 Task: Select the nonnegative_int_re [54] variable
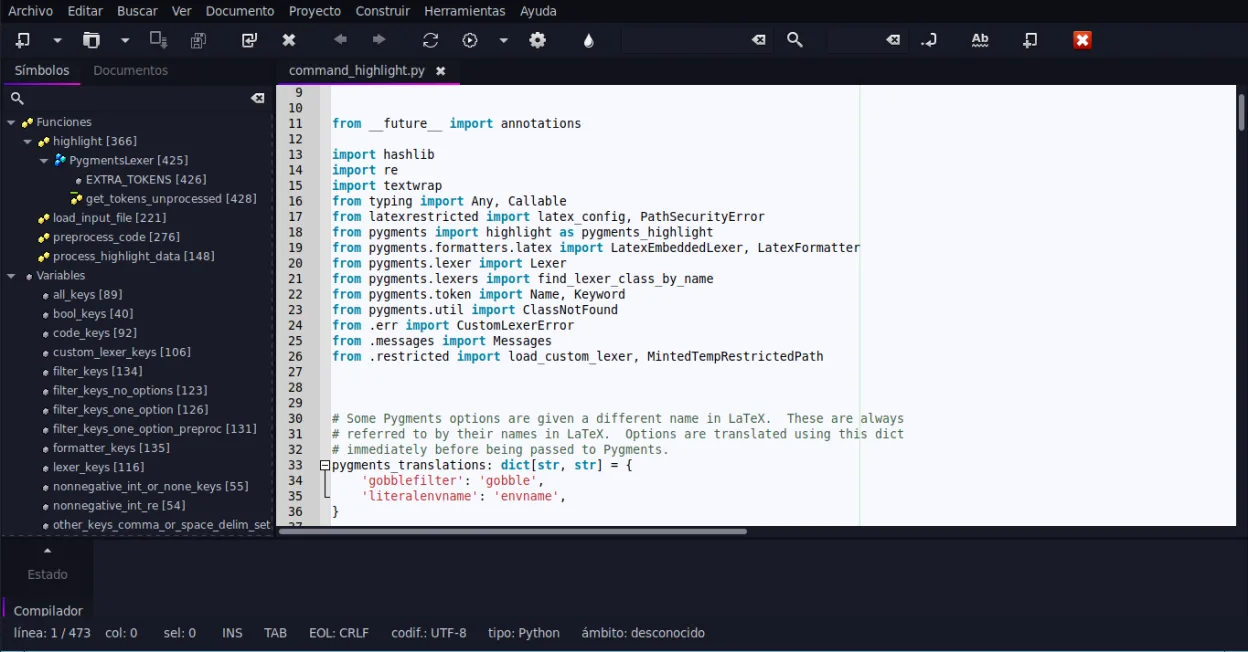pos(119,506)
